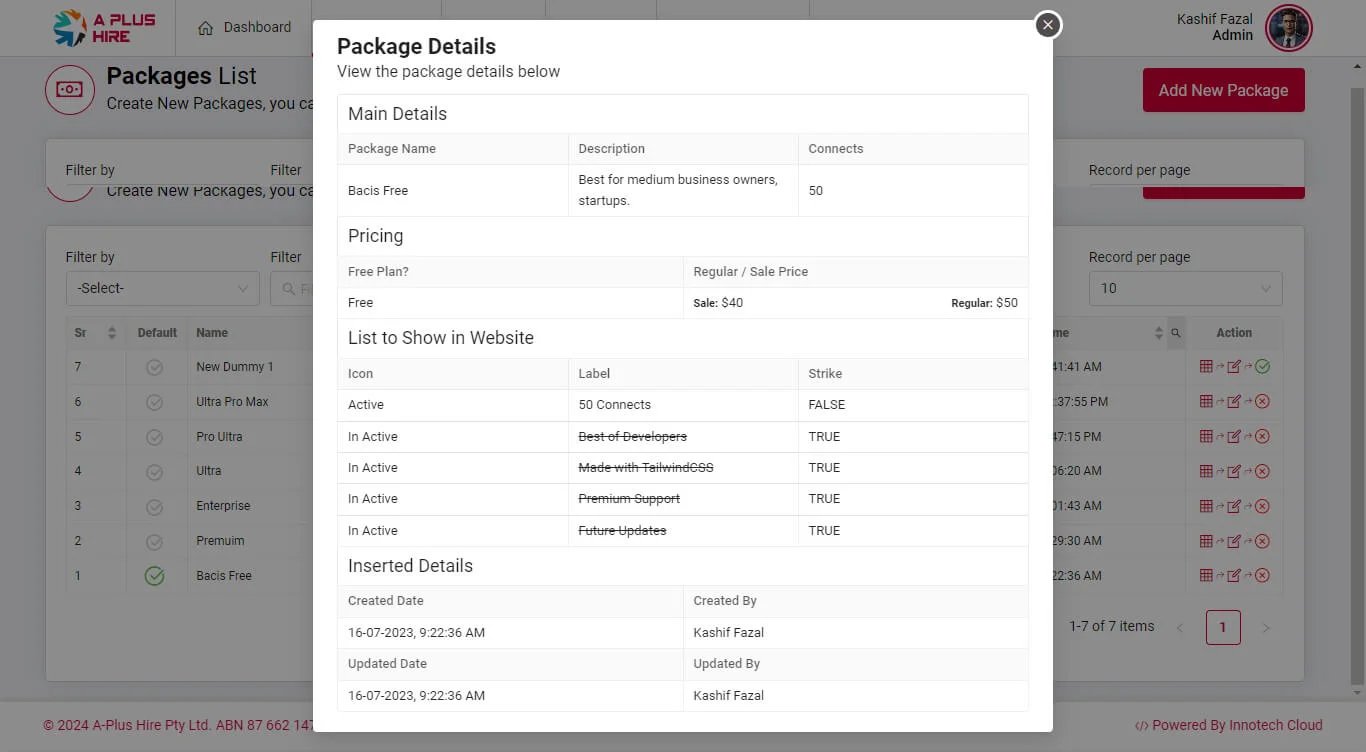Open the Filter by -Select- dropdown

[x=162, y=288]
